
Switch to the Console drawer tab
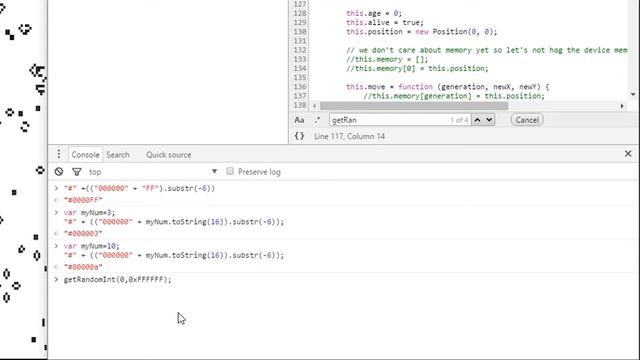[x=85, y=155]
